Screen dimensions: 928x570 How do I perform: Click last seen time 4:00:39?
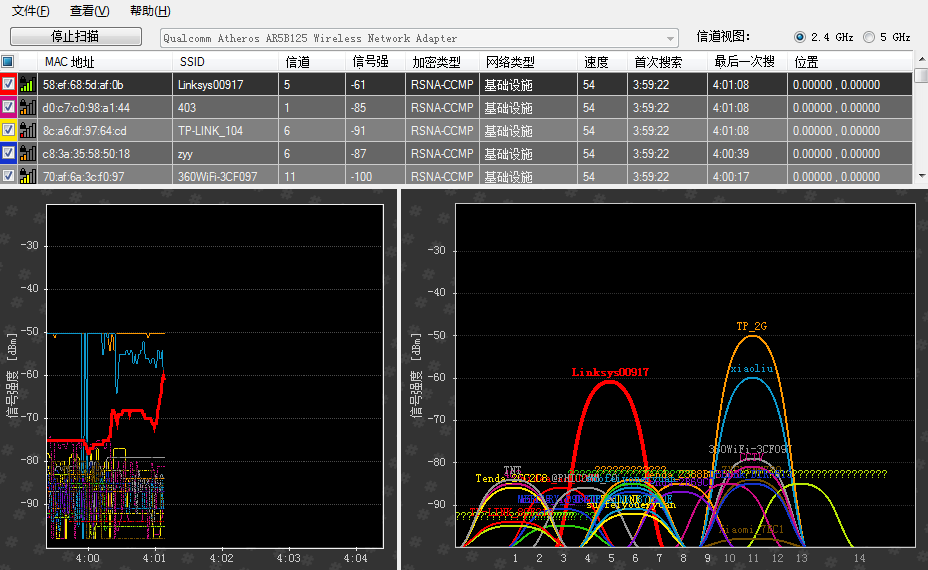pos(731,153)
